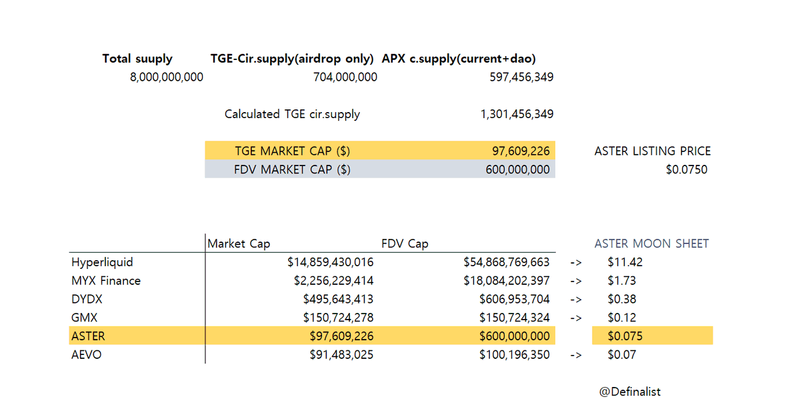Select the "APX c.supply(current+dao)" header
This screenshot has height=417, width=800.
(x=459, y=59)
